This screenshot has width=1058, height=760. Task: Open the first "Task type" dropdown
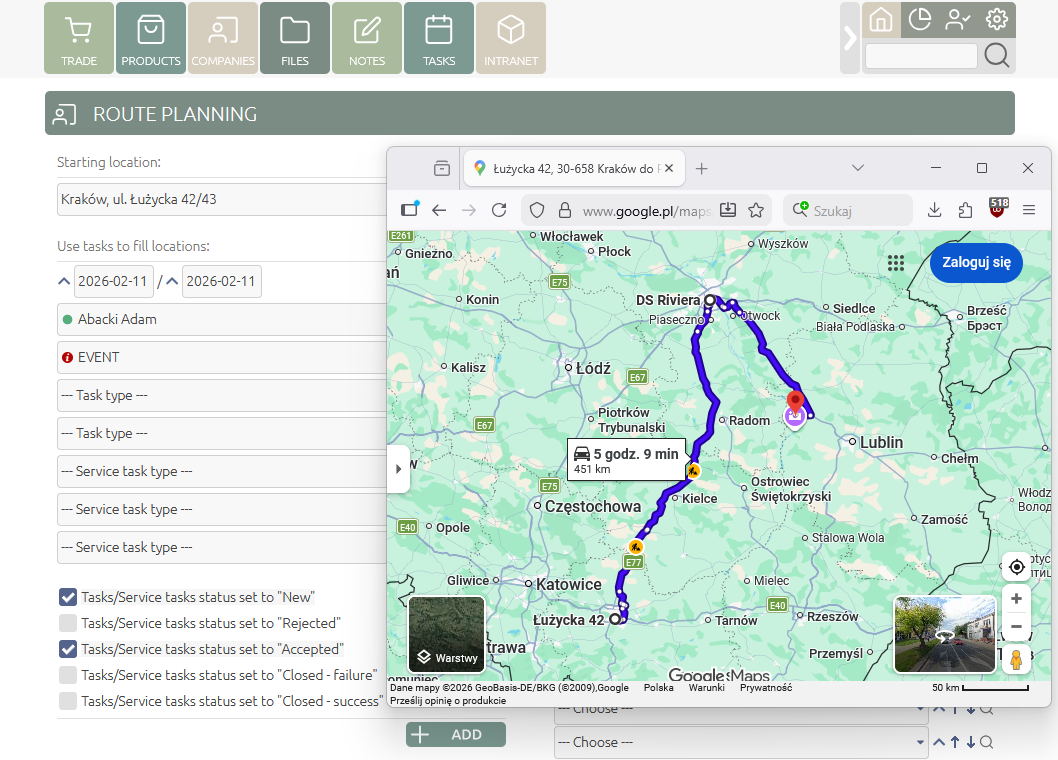click(220, 395)
